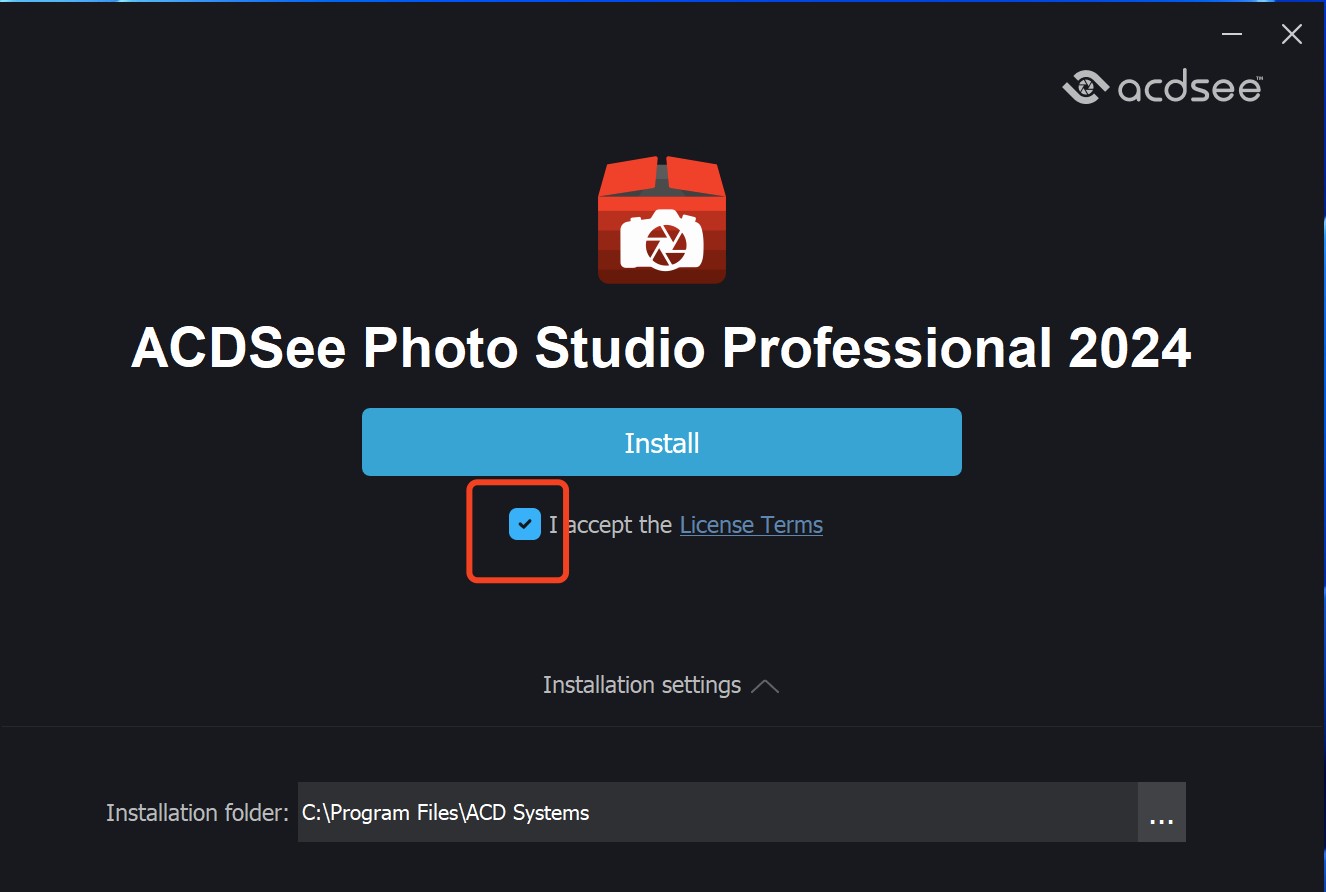Click the checkmark accepting the license

[x=525, y=524]
